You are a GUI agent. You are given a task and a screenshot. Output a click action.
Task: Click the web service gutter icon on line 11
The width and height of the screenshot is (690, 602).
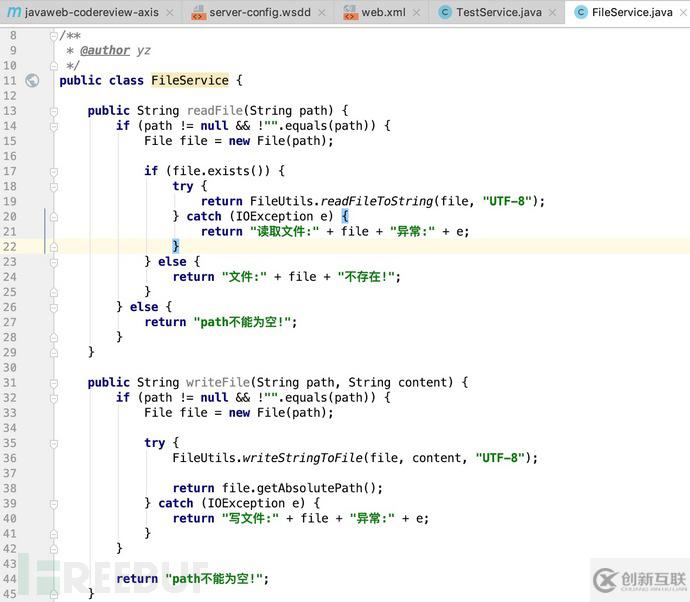pos(32,81)
